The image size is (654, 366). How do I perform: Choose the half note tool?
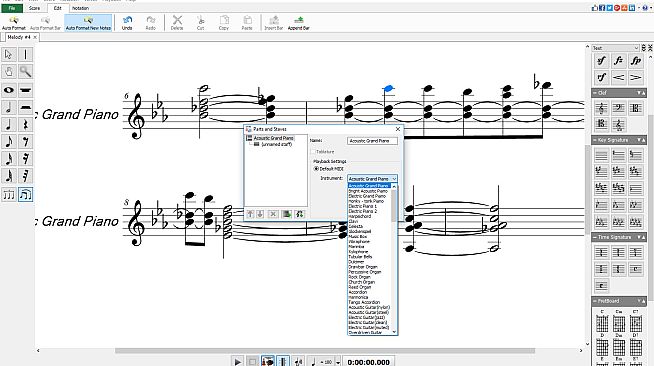pos(9,107)
